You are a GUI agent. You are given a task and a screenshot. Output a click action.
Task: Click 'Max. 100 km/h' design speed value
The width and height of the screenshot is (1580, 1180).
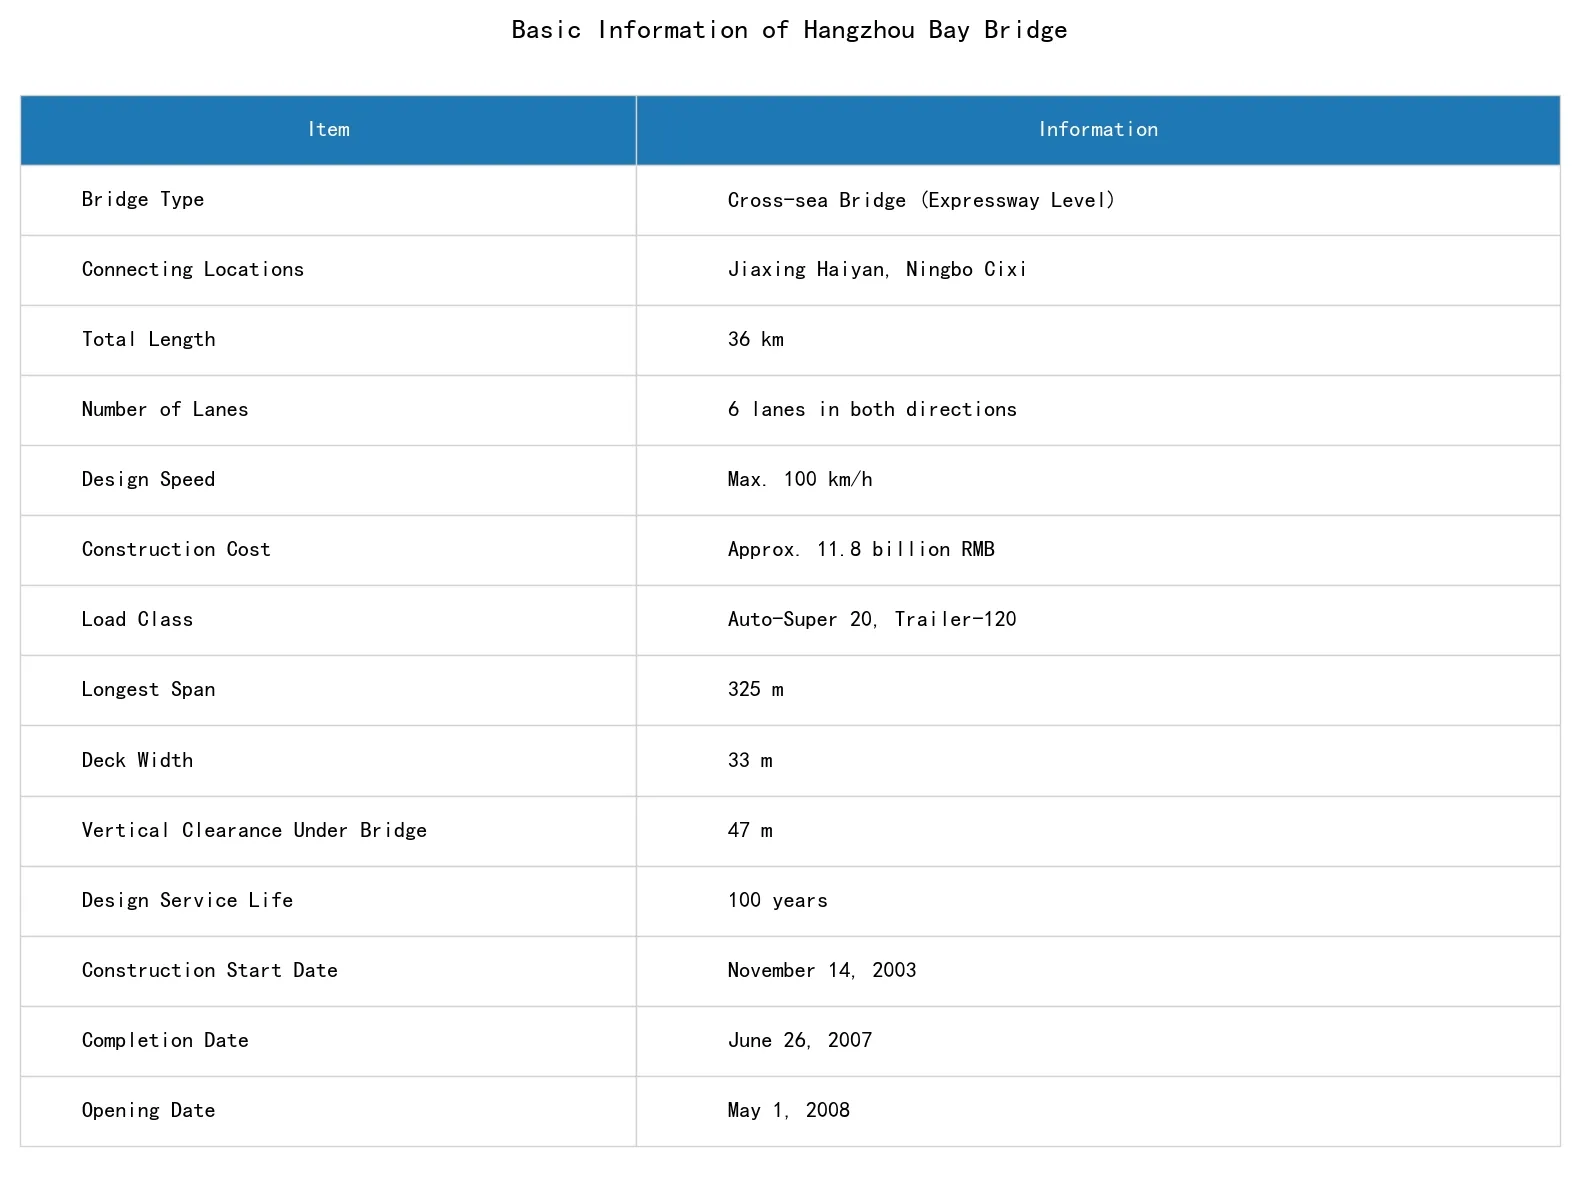pos(800,480)
